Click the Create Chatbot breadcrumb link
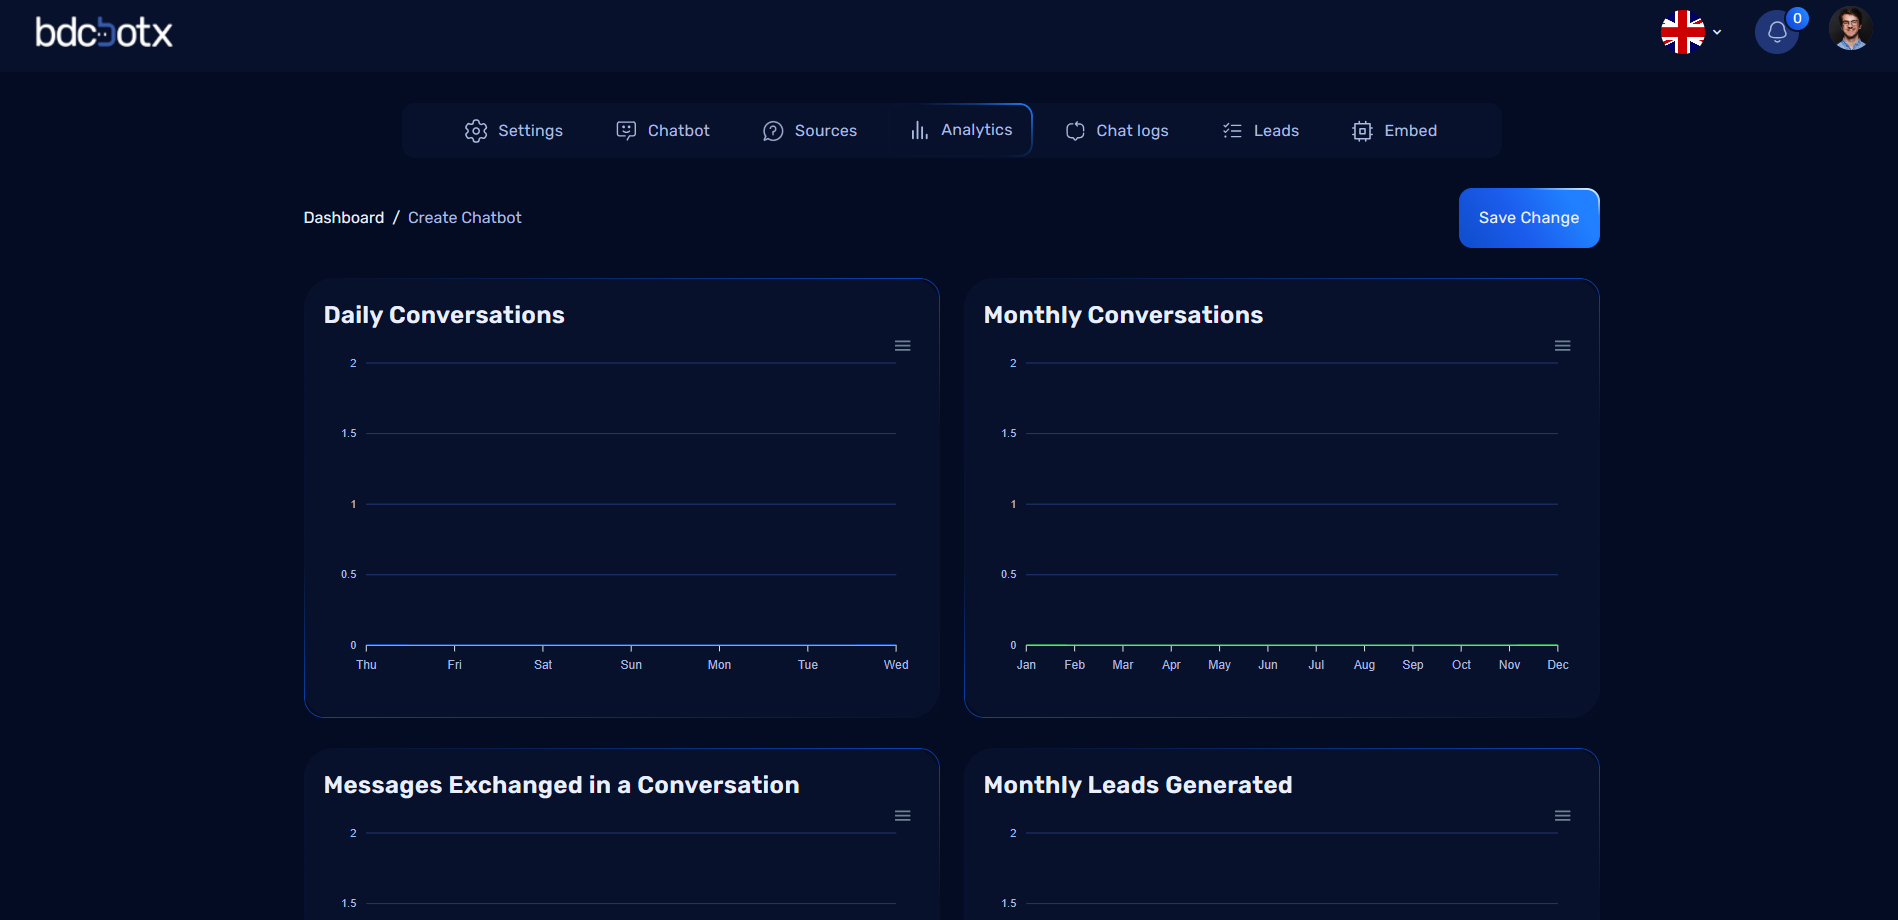 tap(464, 217)
